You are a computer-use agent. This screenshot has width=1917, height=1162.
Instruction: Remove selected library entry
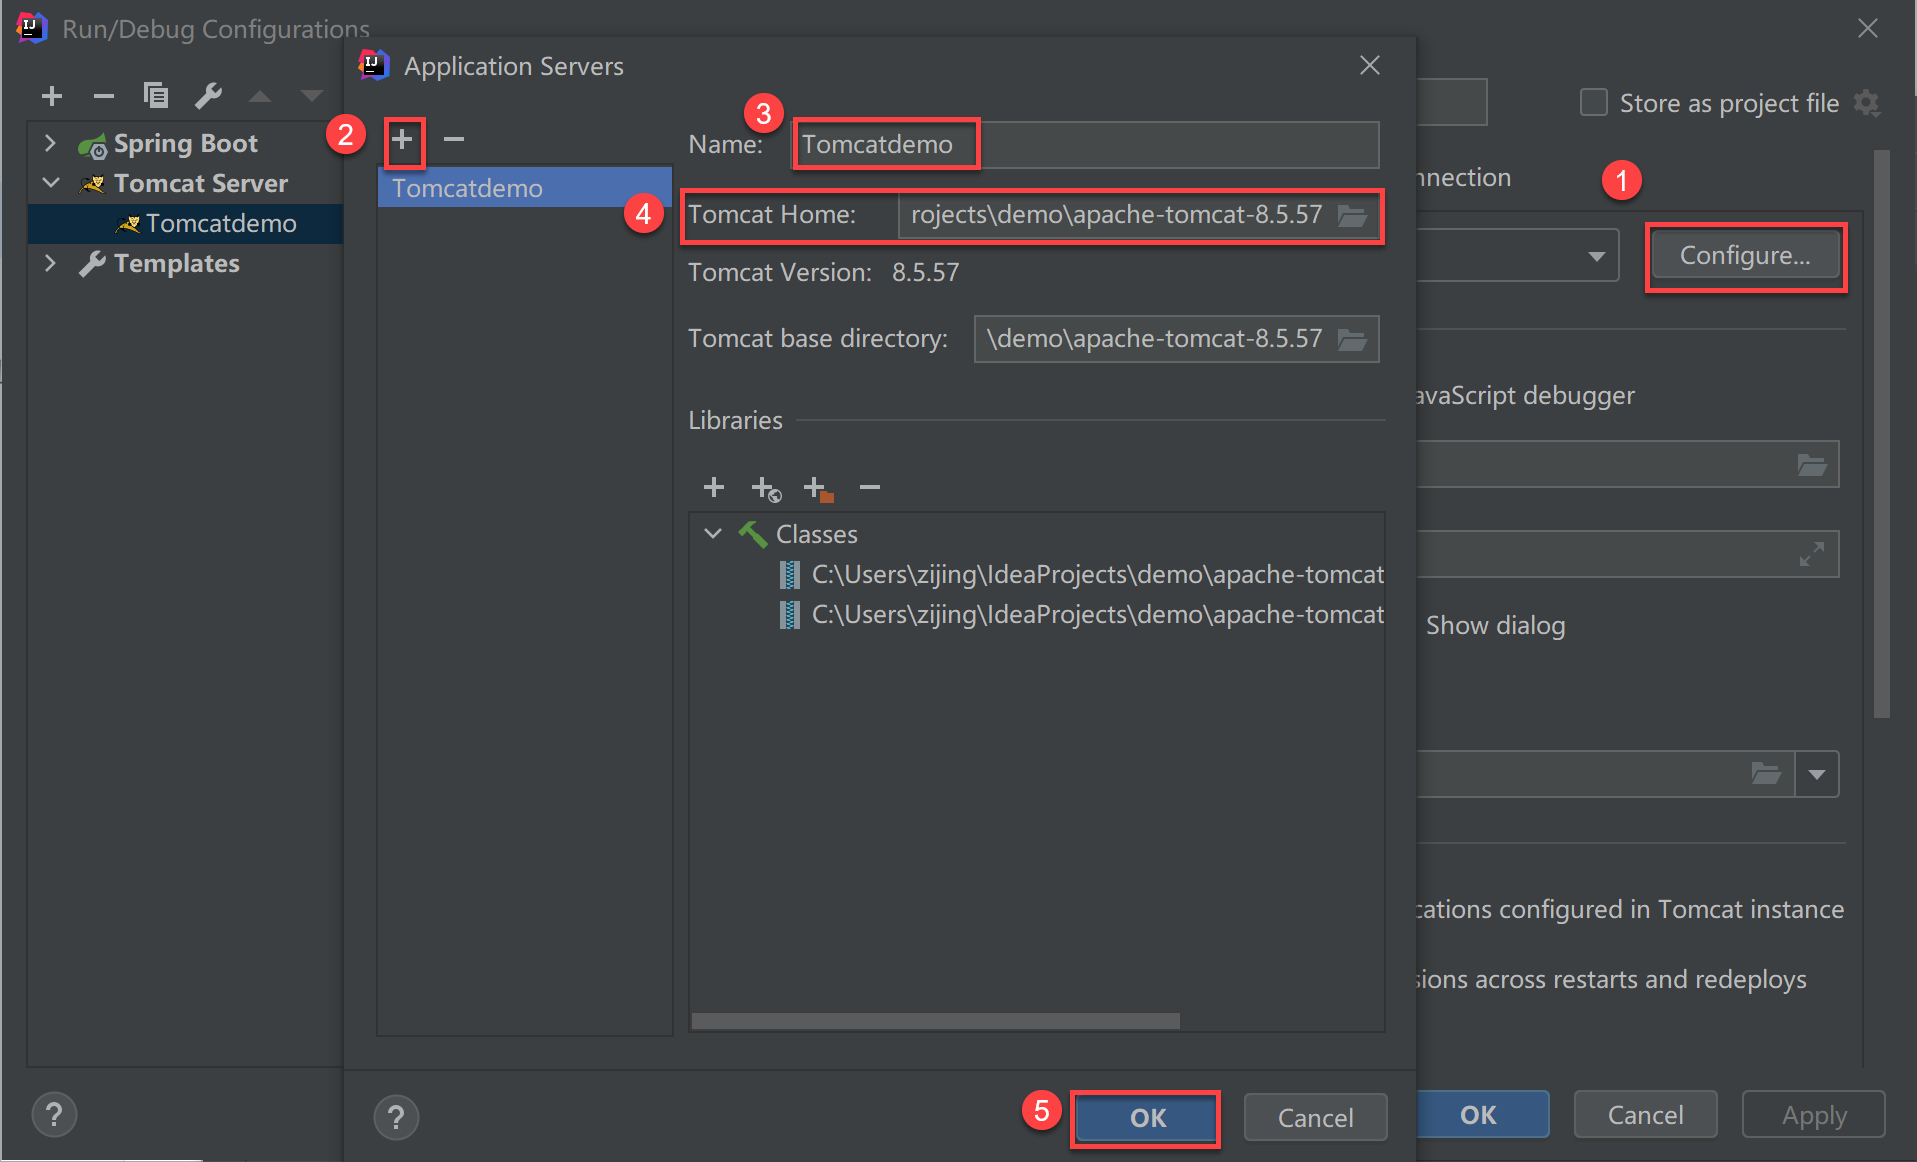870,487
